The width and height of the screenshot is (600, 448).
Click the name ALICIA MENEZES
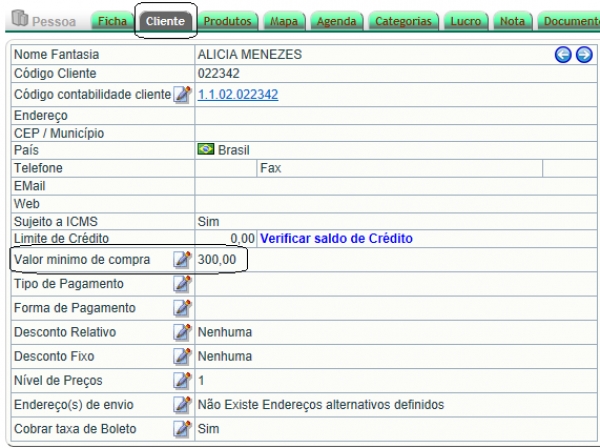[249, 54]
